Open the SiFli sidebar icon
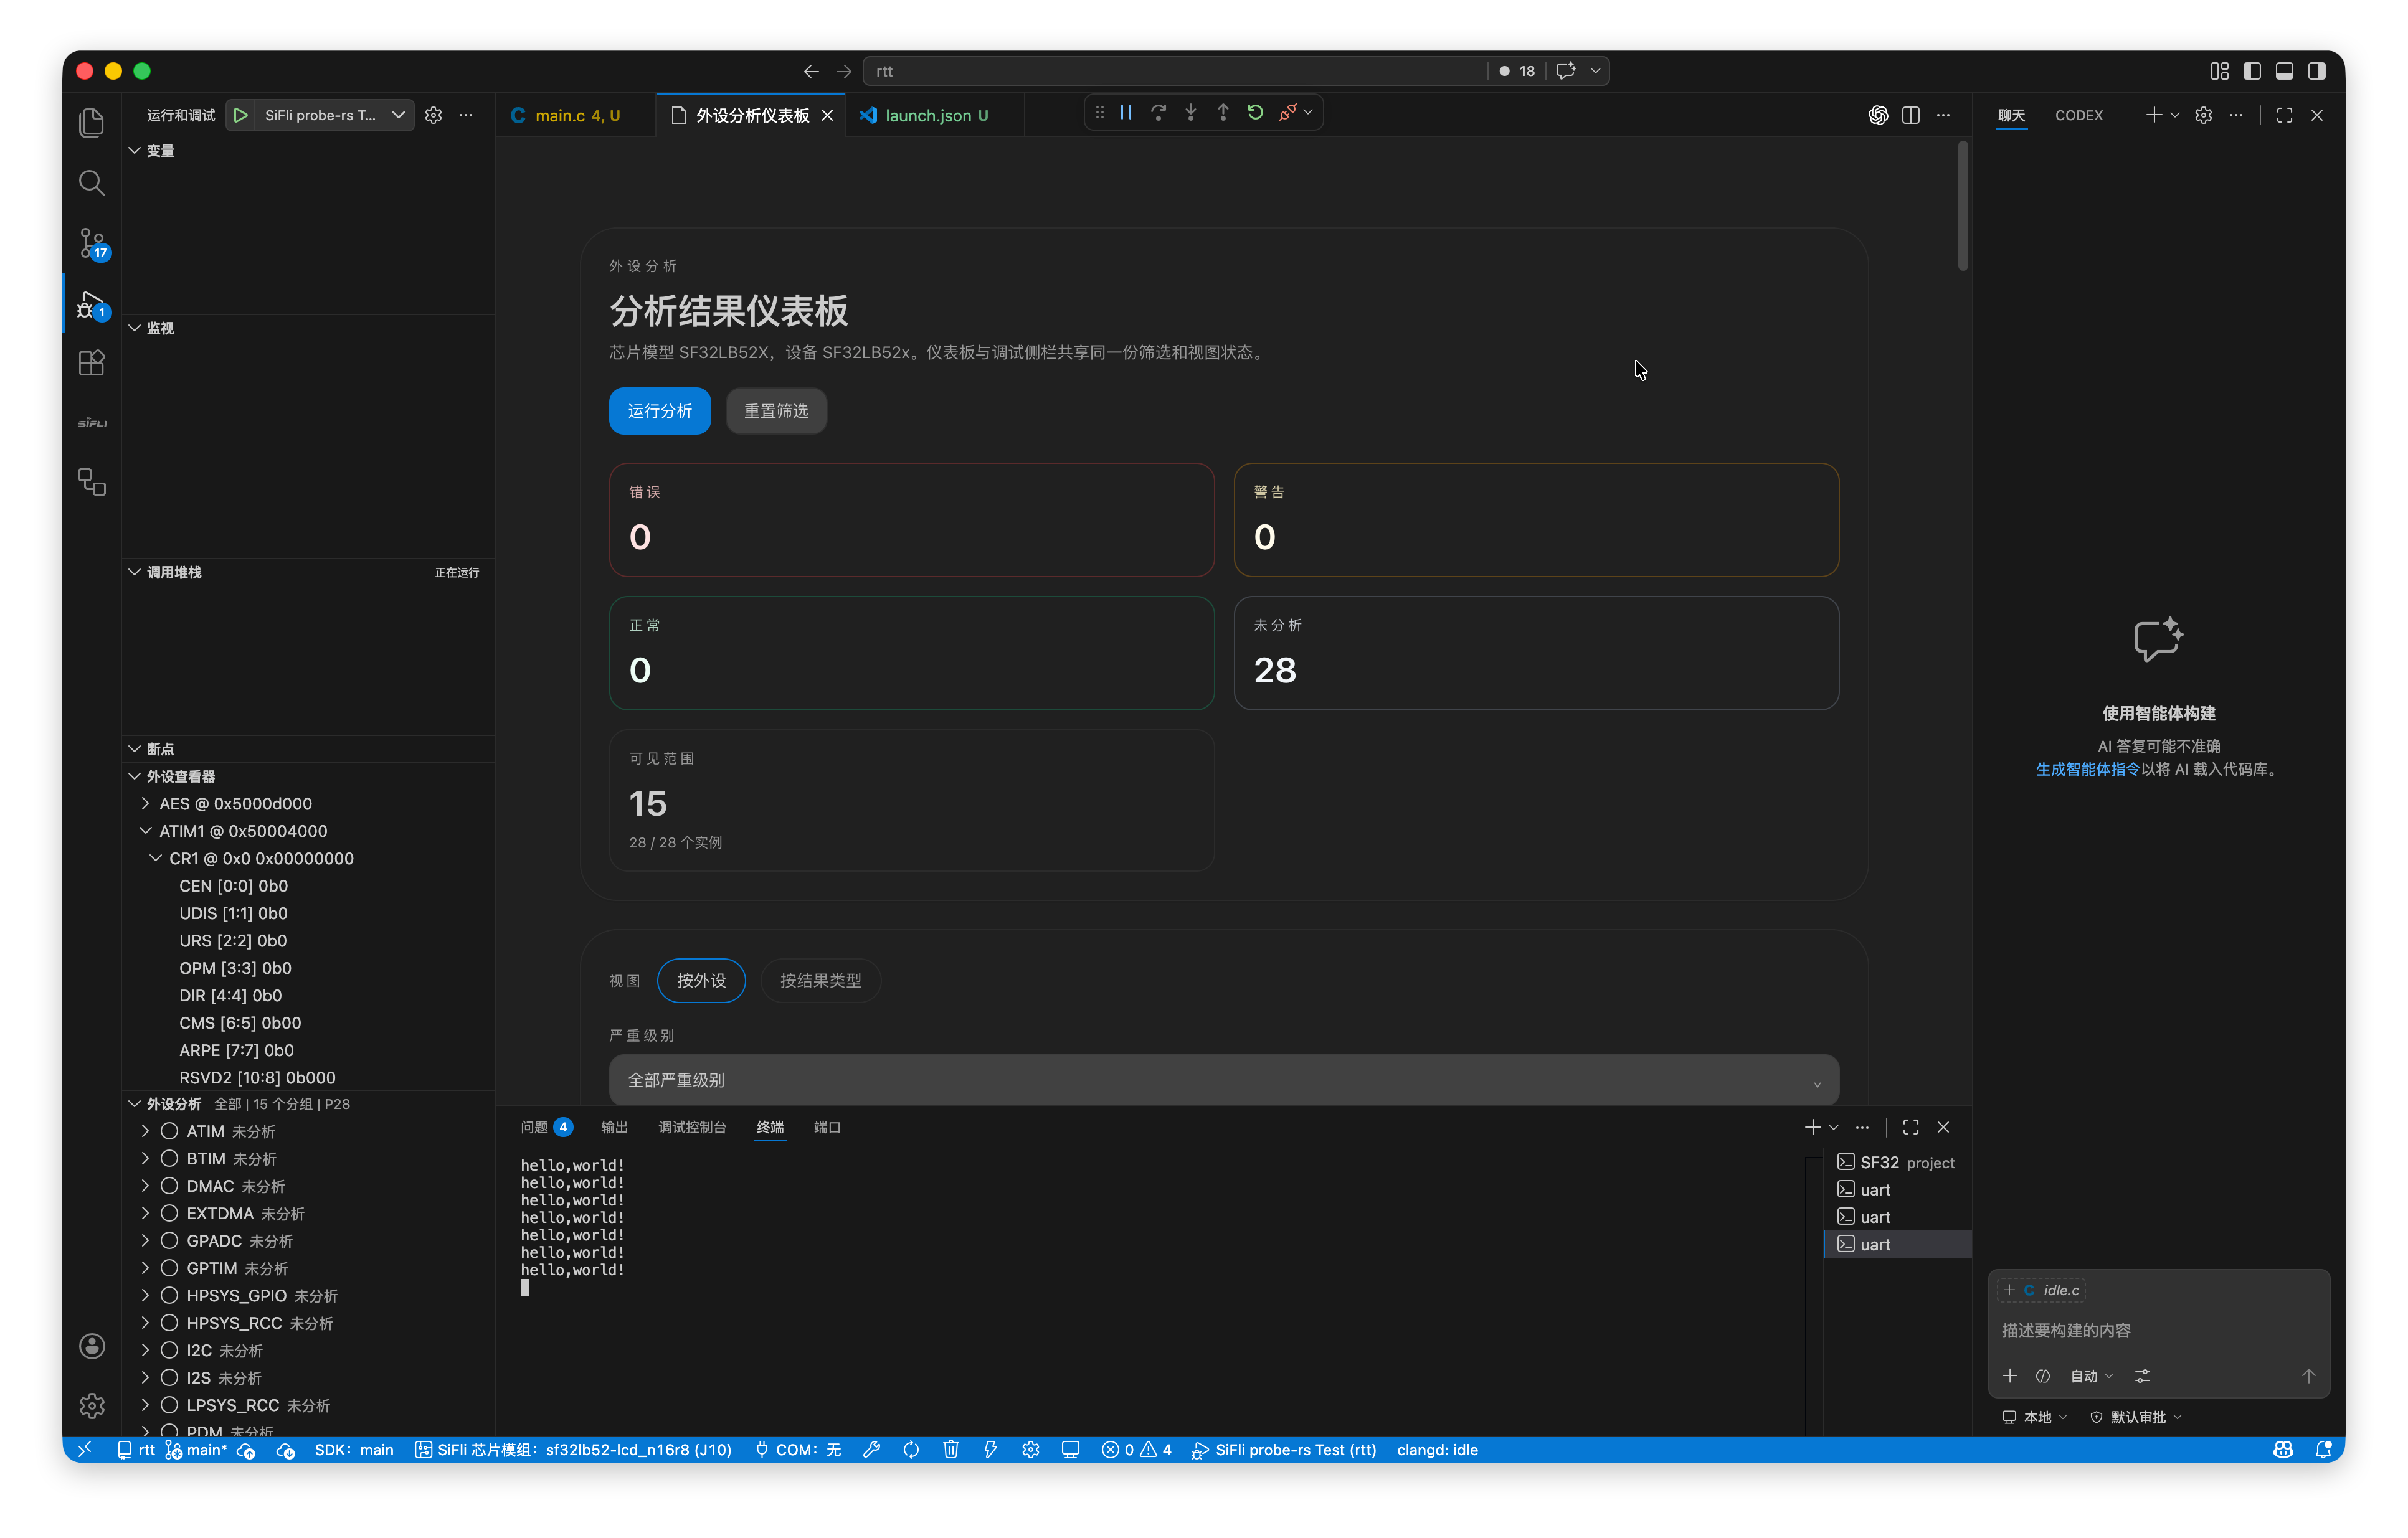The width and height of the screenshot is (2408, 1538). [x=91, y=423]
